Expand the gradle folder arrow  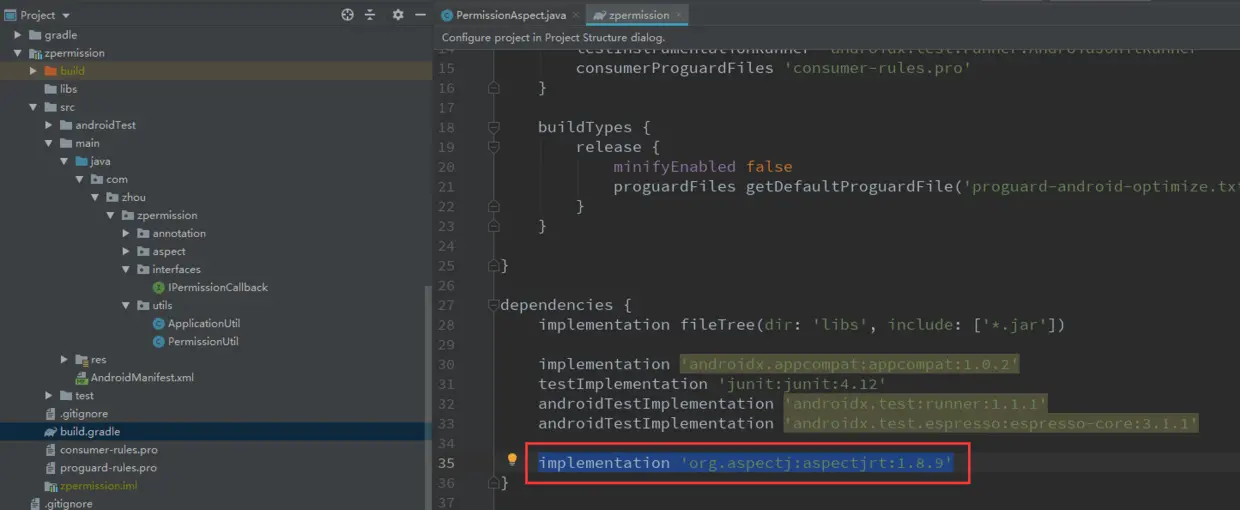tap(18, 35)
